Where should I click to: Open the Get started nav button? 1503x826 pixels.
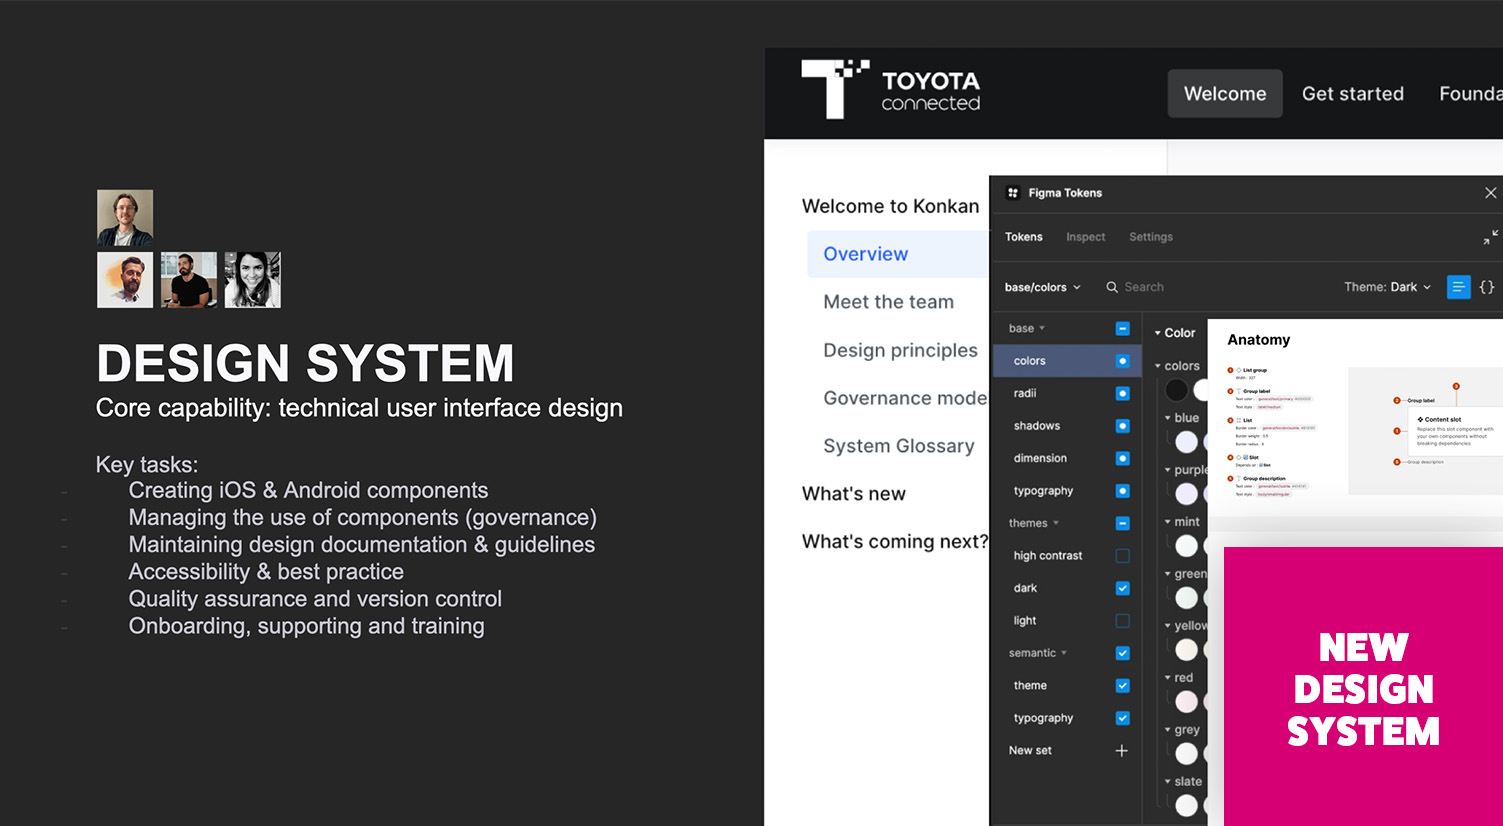pyautogui.click(x=1352, y=94)
